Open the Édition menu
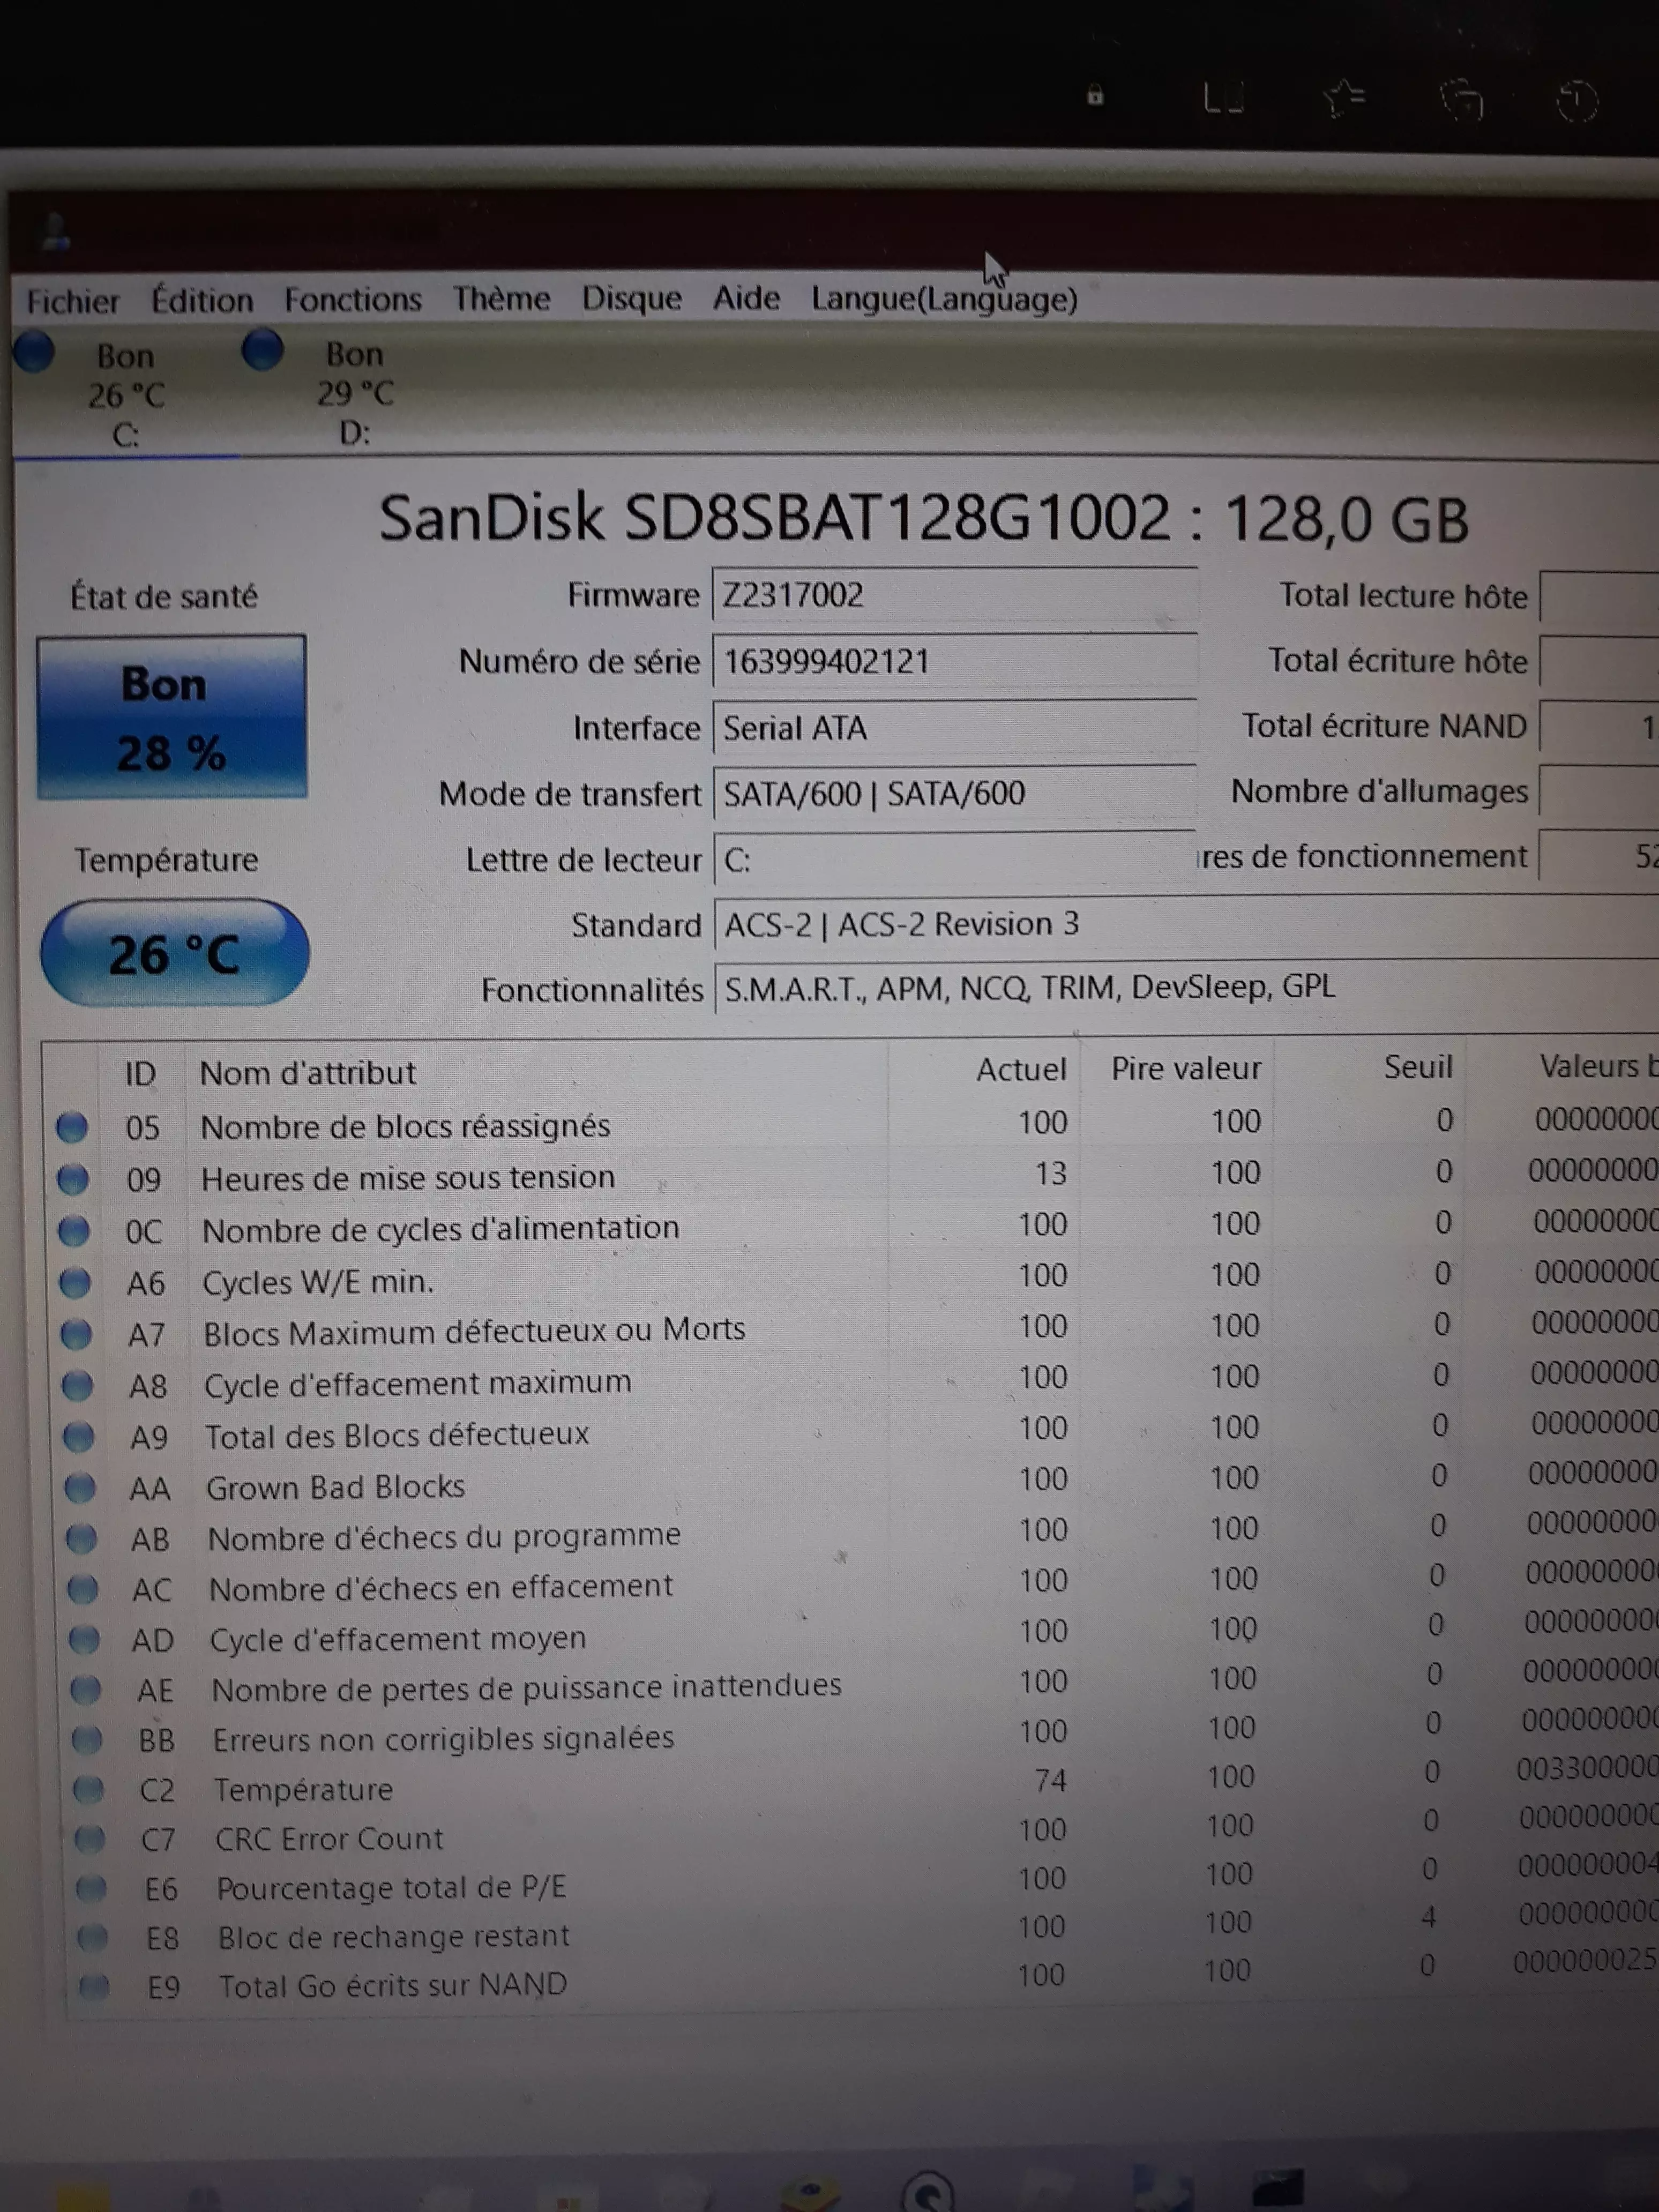 coord(202,300)
